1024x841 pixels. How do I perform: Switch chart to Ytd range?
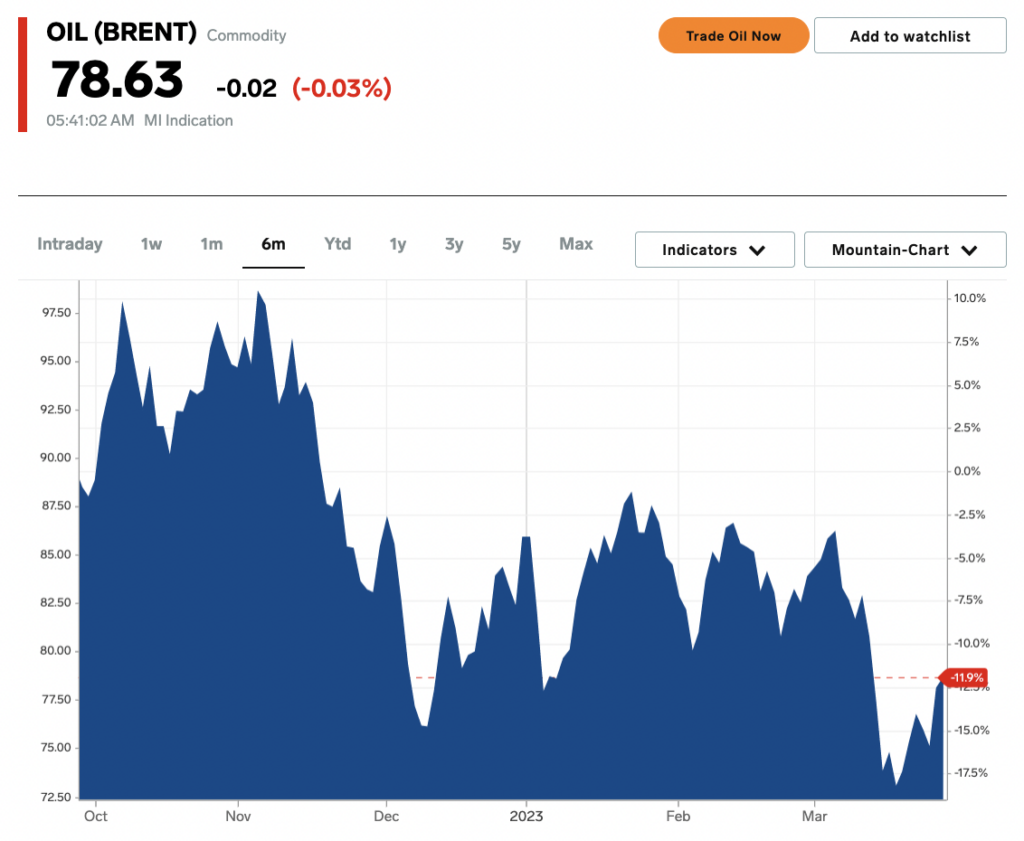338,244
